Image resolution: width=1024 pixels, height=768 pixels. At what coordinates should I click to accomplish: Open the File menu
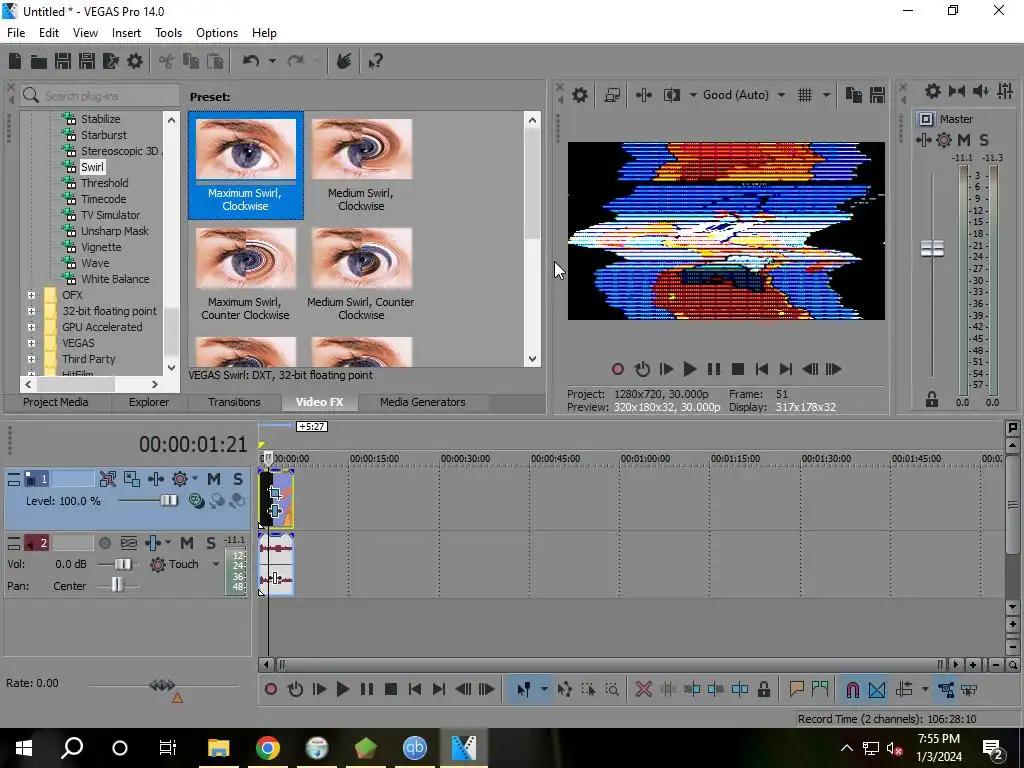coord(16,33)
